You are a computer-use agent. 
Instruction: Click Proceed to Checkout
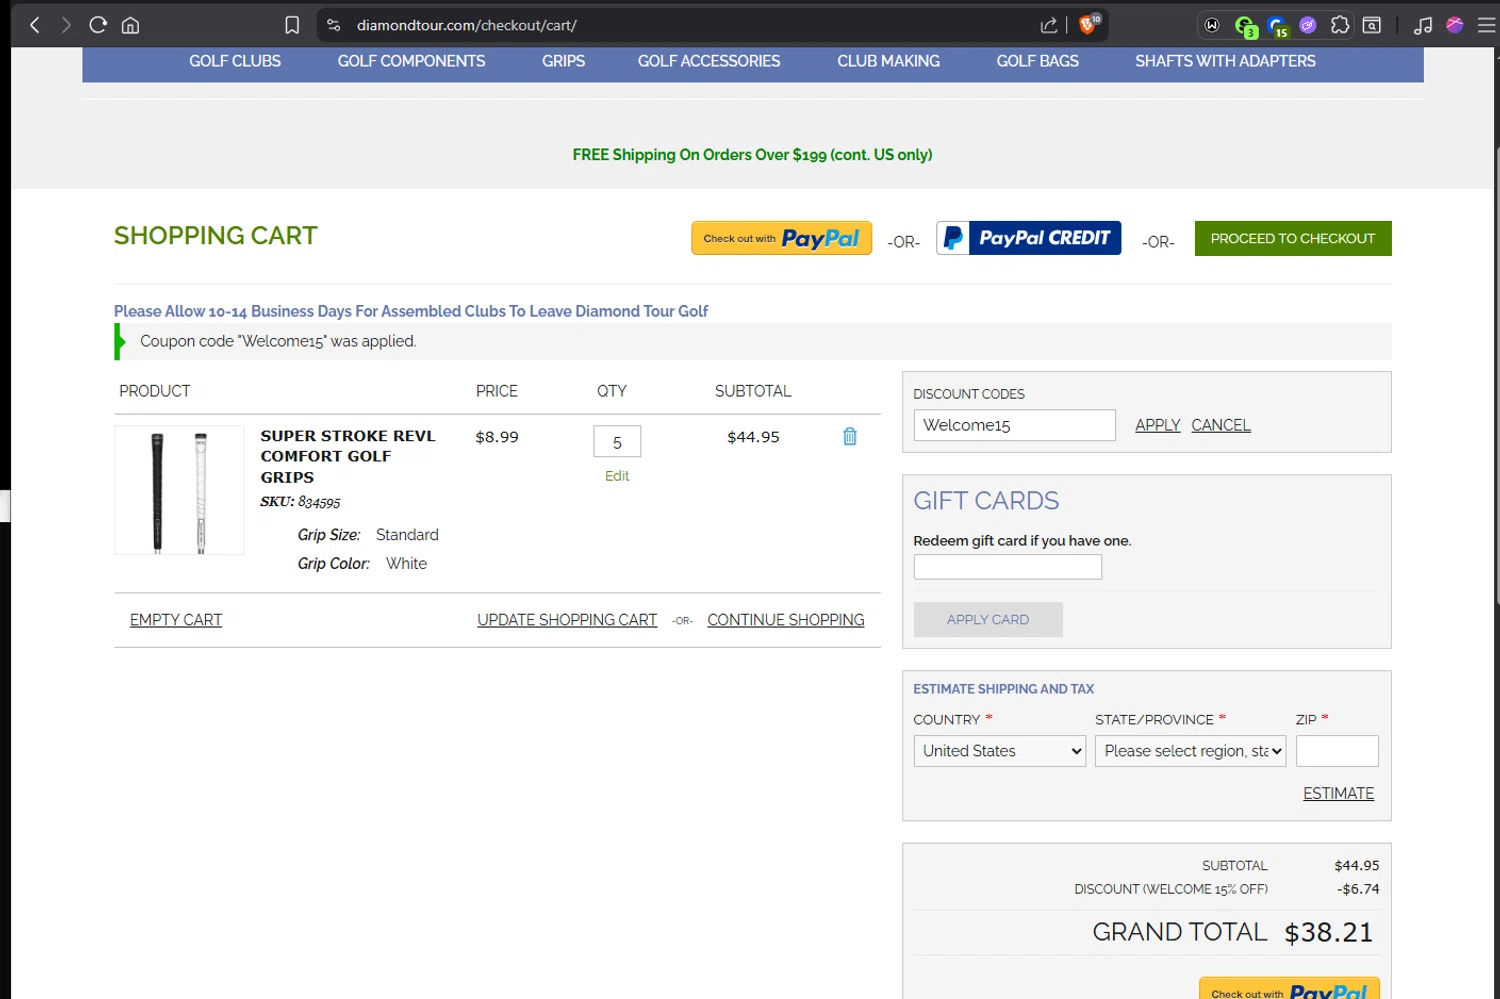click(1293, 238)
